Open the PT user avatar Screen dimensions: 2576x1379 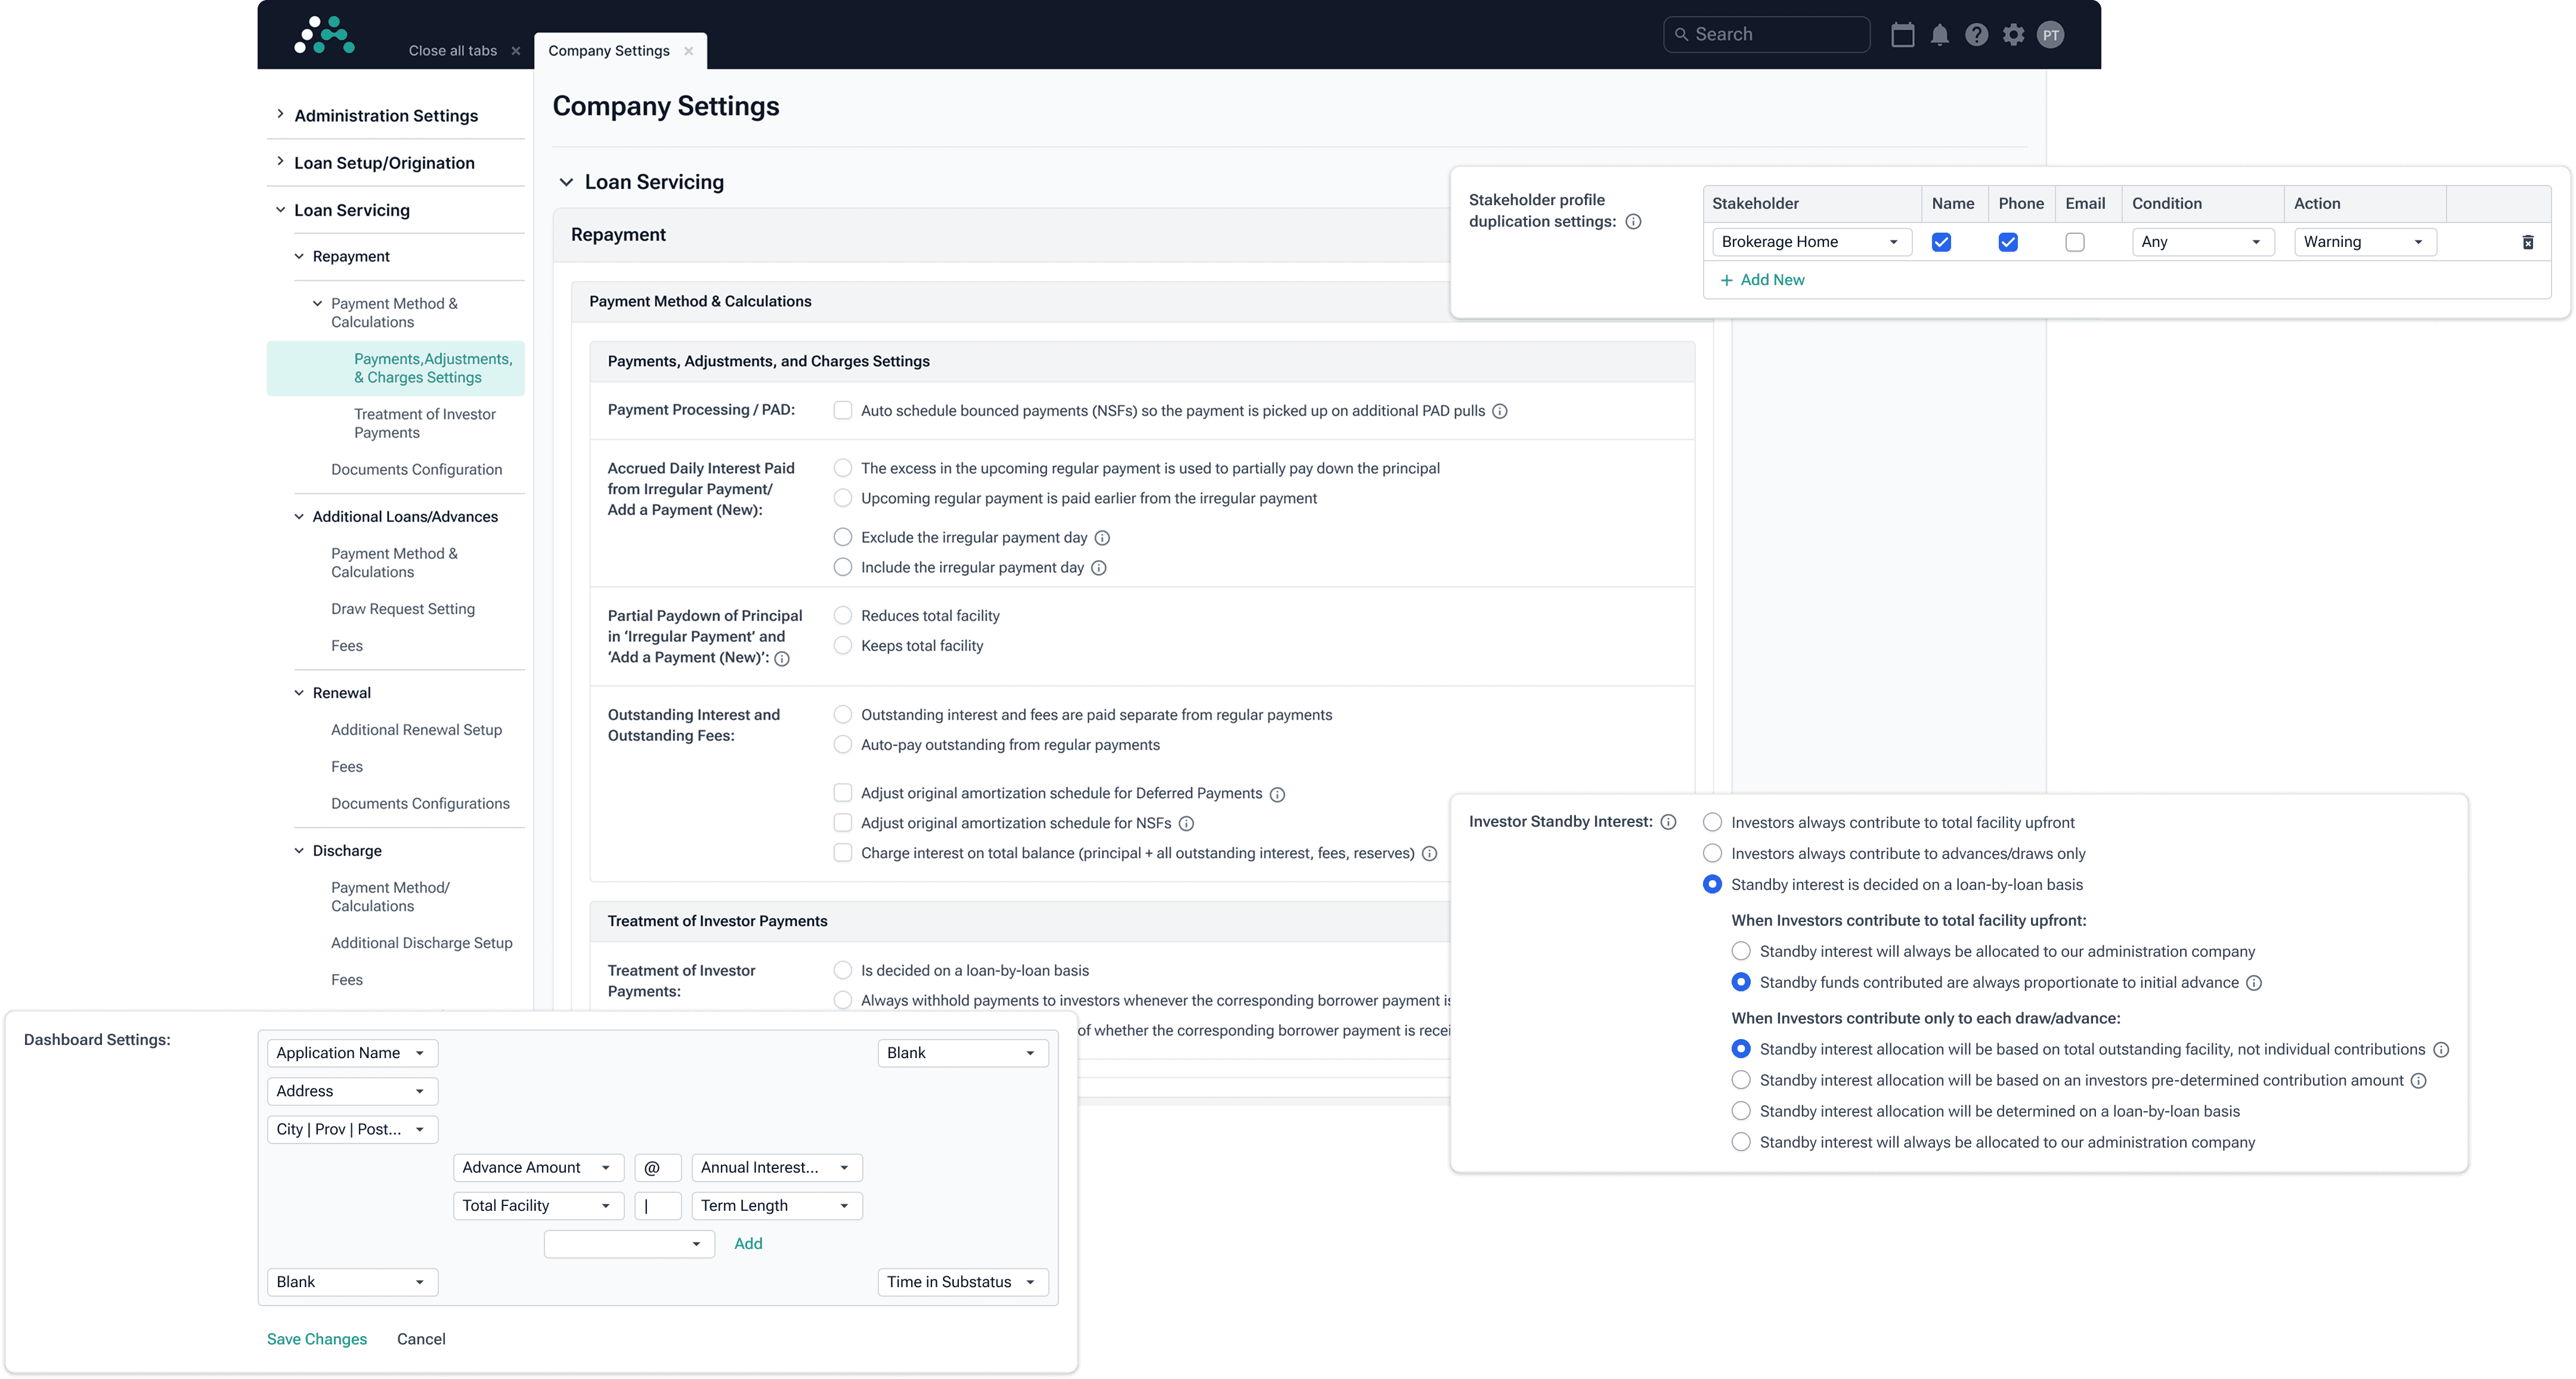click(x=2050, y=35)
